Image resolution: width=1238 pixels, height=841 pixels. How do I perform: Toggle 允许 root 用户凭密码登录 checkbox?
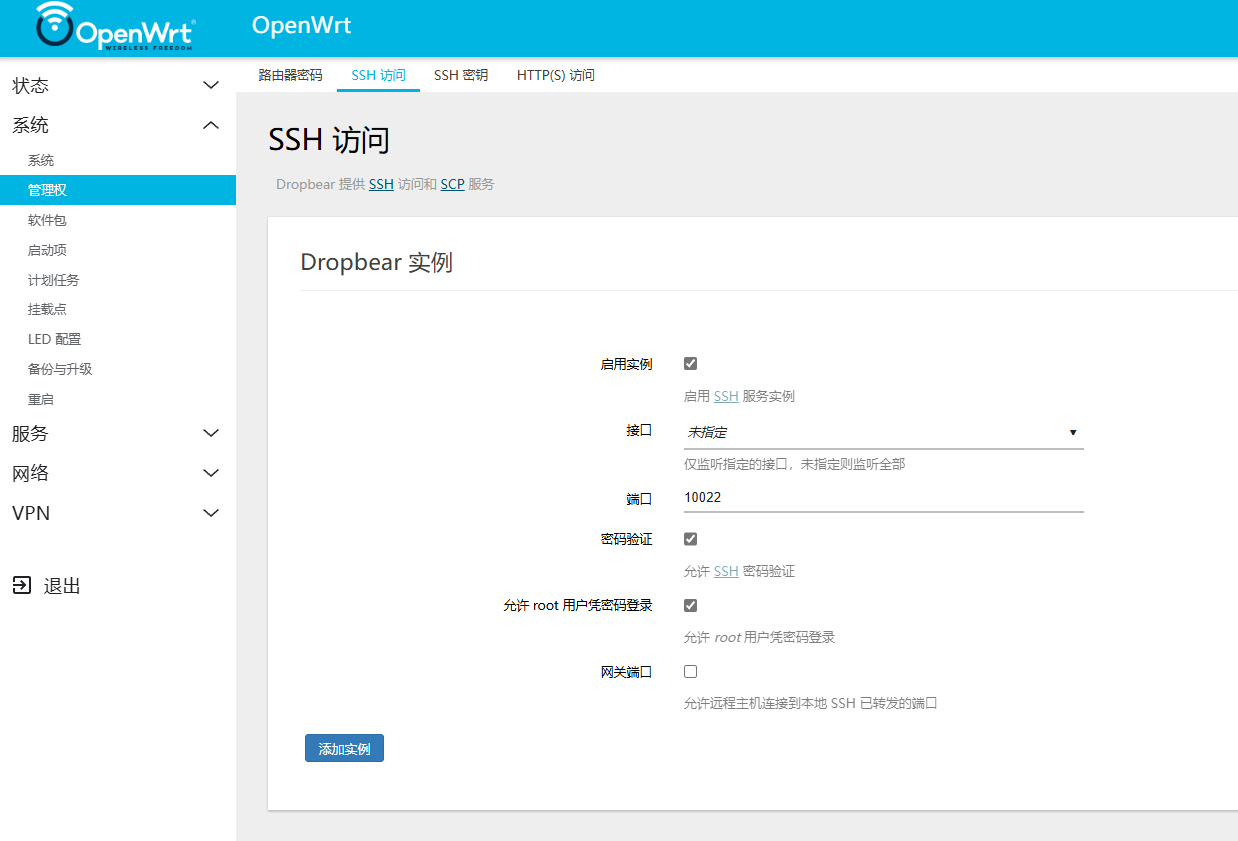(x=690, y=605)
